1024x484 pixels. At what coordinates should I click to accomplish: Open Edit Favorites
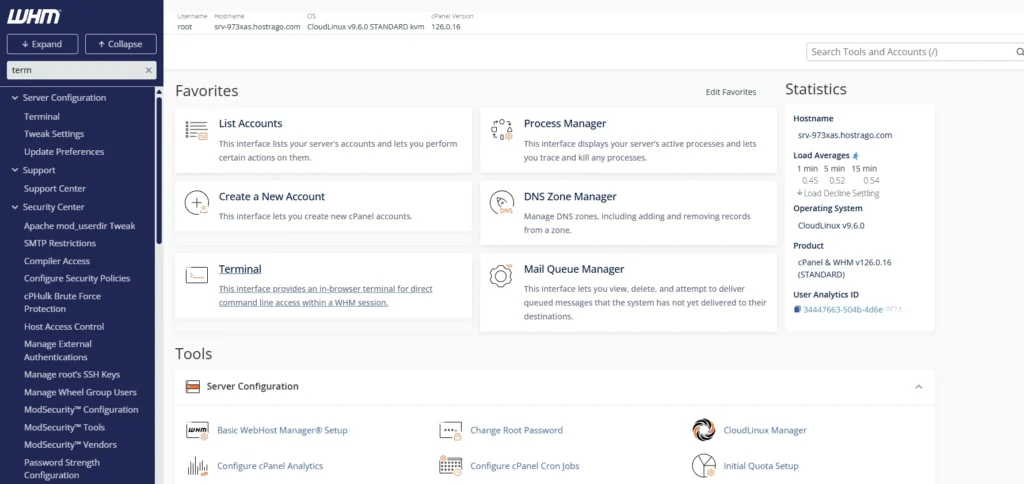(x=731, y=92)
